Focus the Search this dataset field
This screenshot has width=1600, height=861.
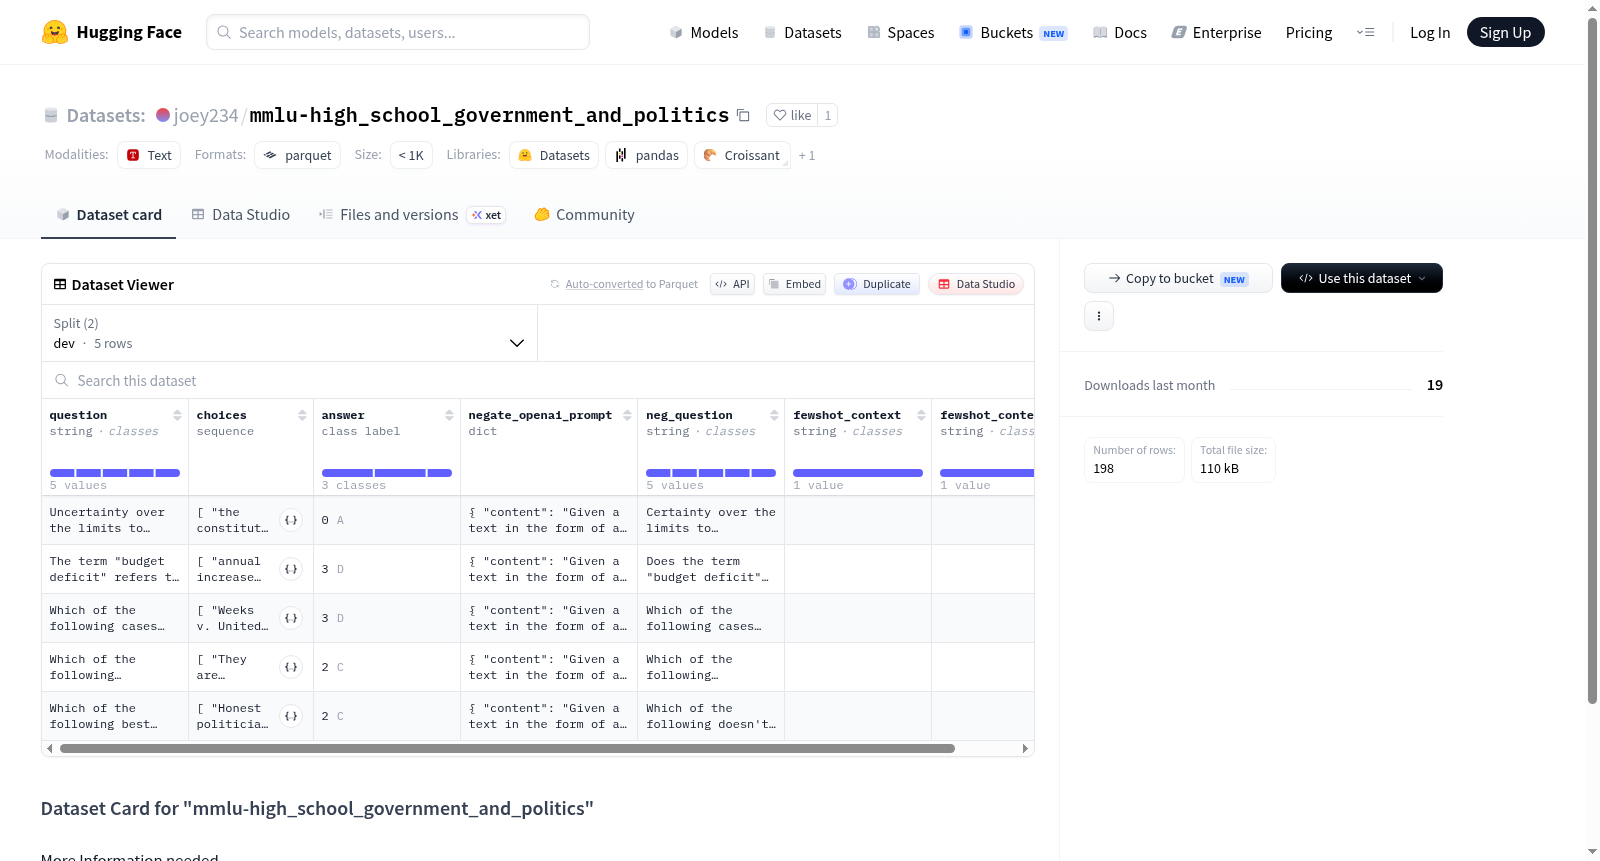(538, 381)
